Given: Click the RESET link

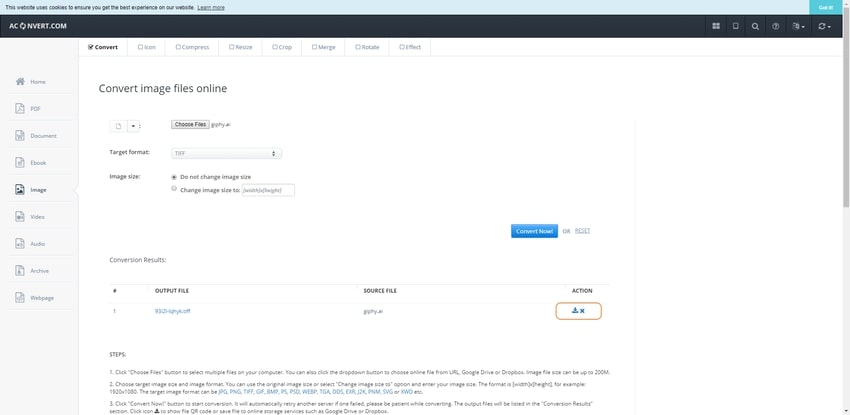Looking at the screenshot, I should [582, 231].
